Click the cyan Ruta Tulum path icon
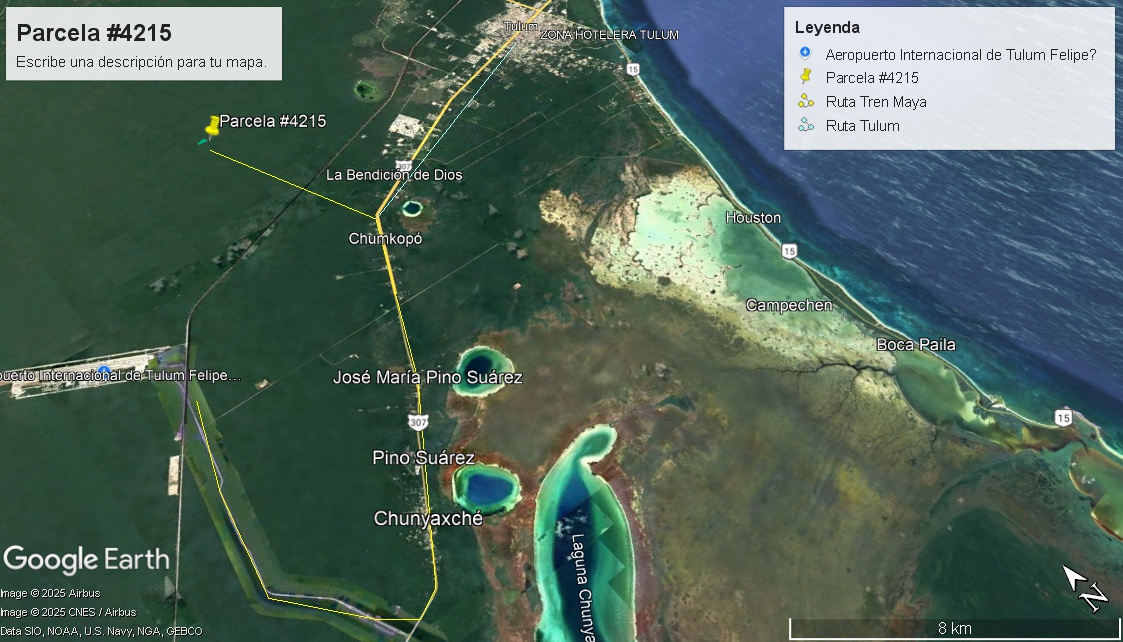 (x=805, y=125)
